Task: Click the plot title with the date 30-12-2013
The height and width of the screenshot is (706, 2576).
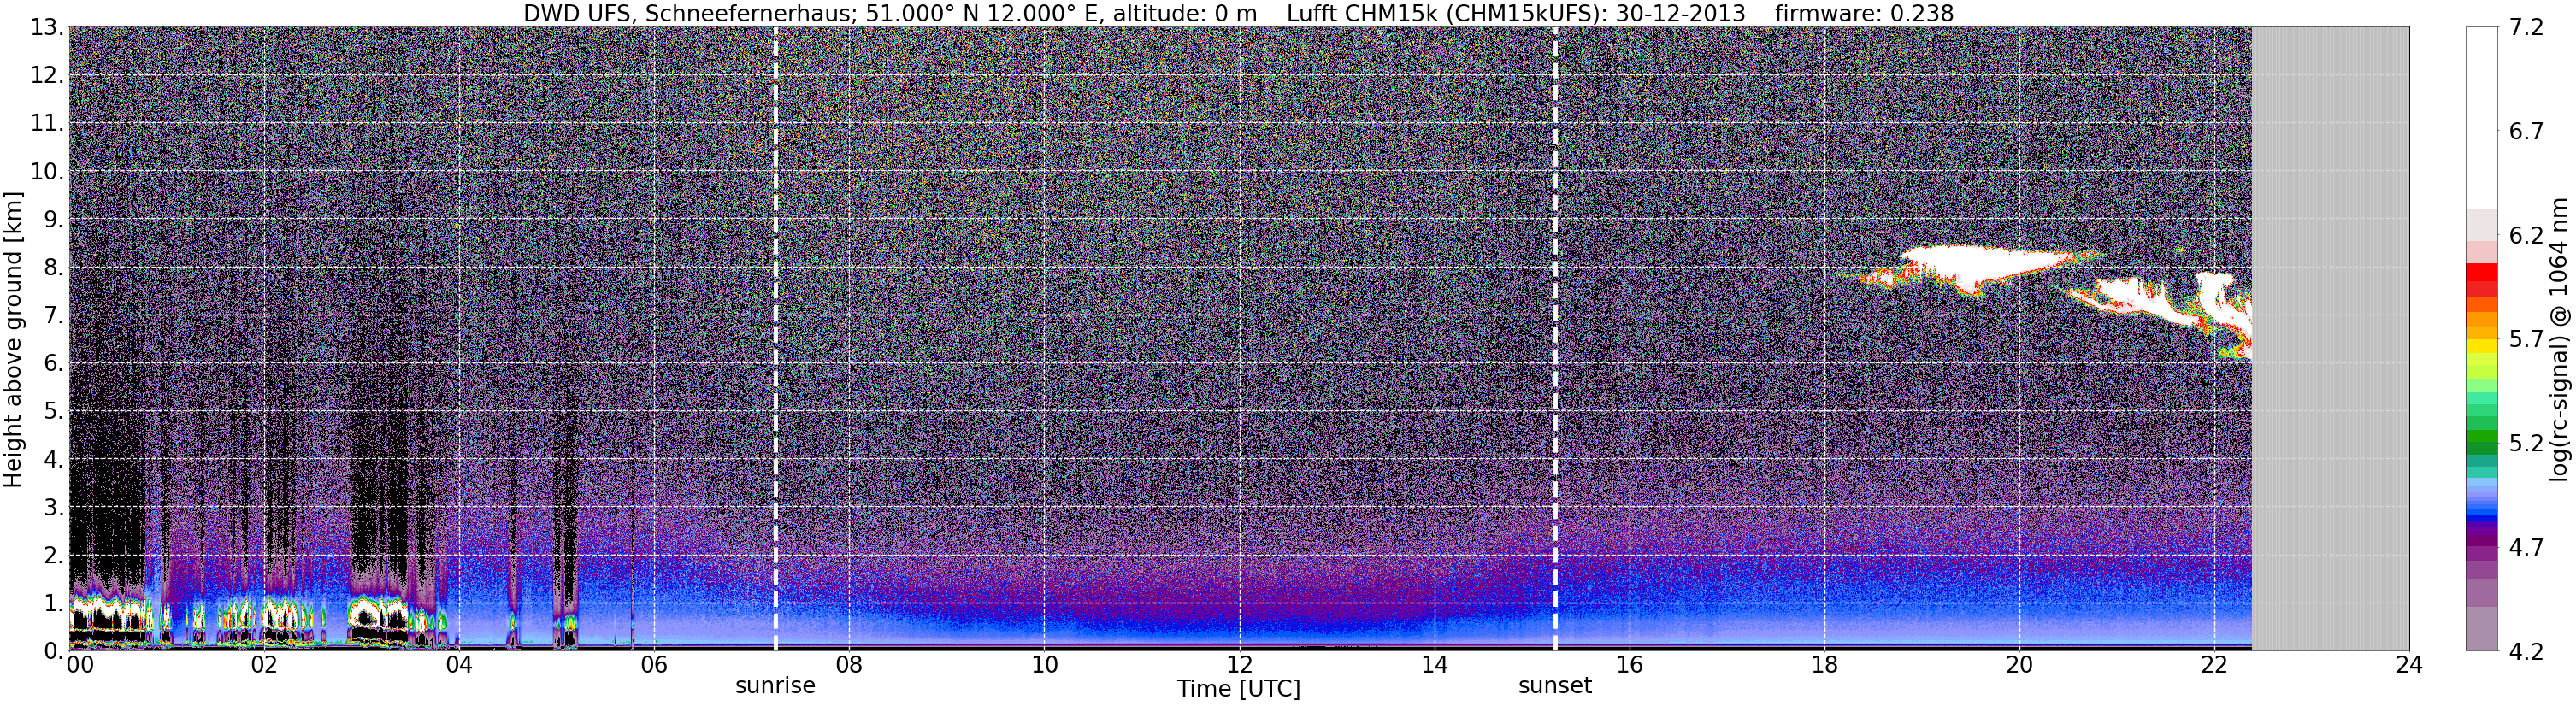Action: pyautogui.click(x=1239, y=13)
